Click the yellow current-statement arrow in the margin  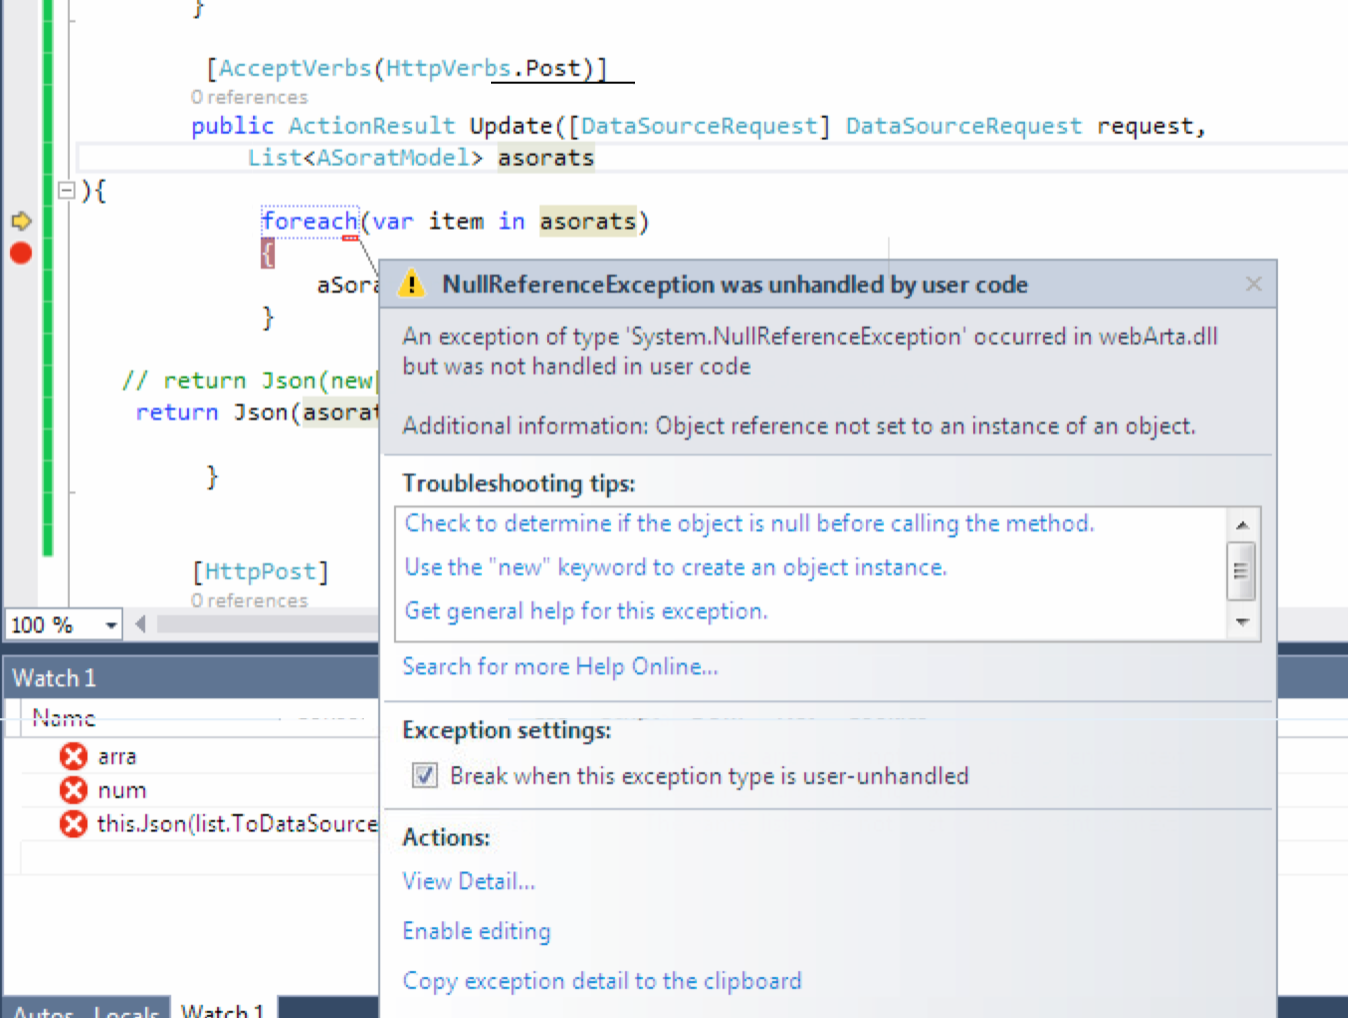pyautogui.click(x=21, y=221)
